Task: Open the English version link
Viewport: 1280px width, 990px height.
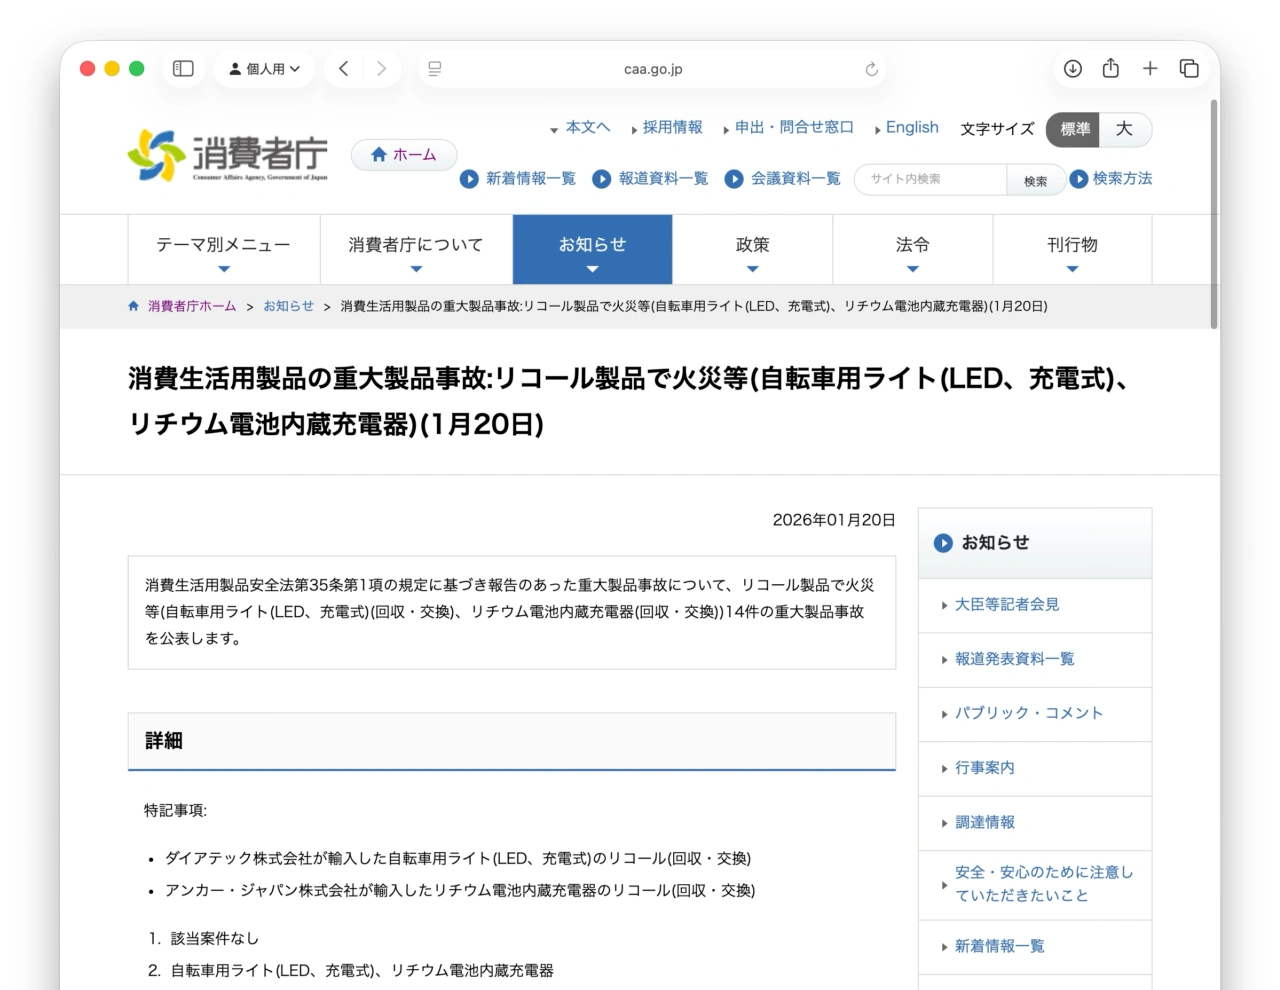Action: coord(910,128)
